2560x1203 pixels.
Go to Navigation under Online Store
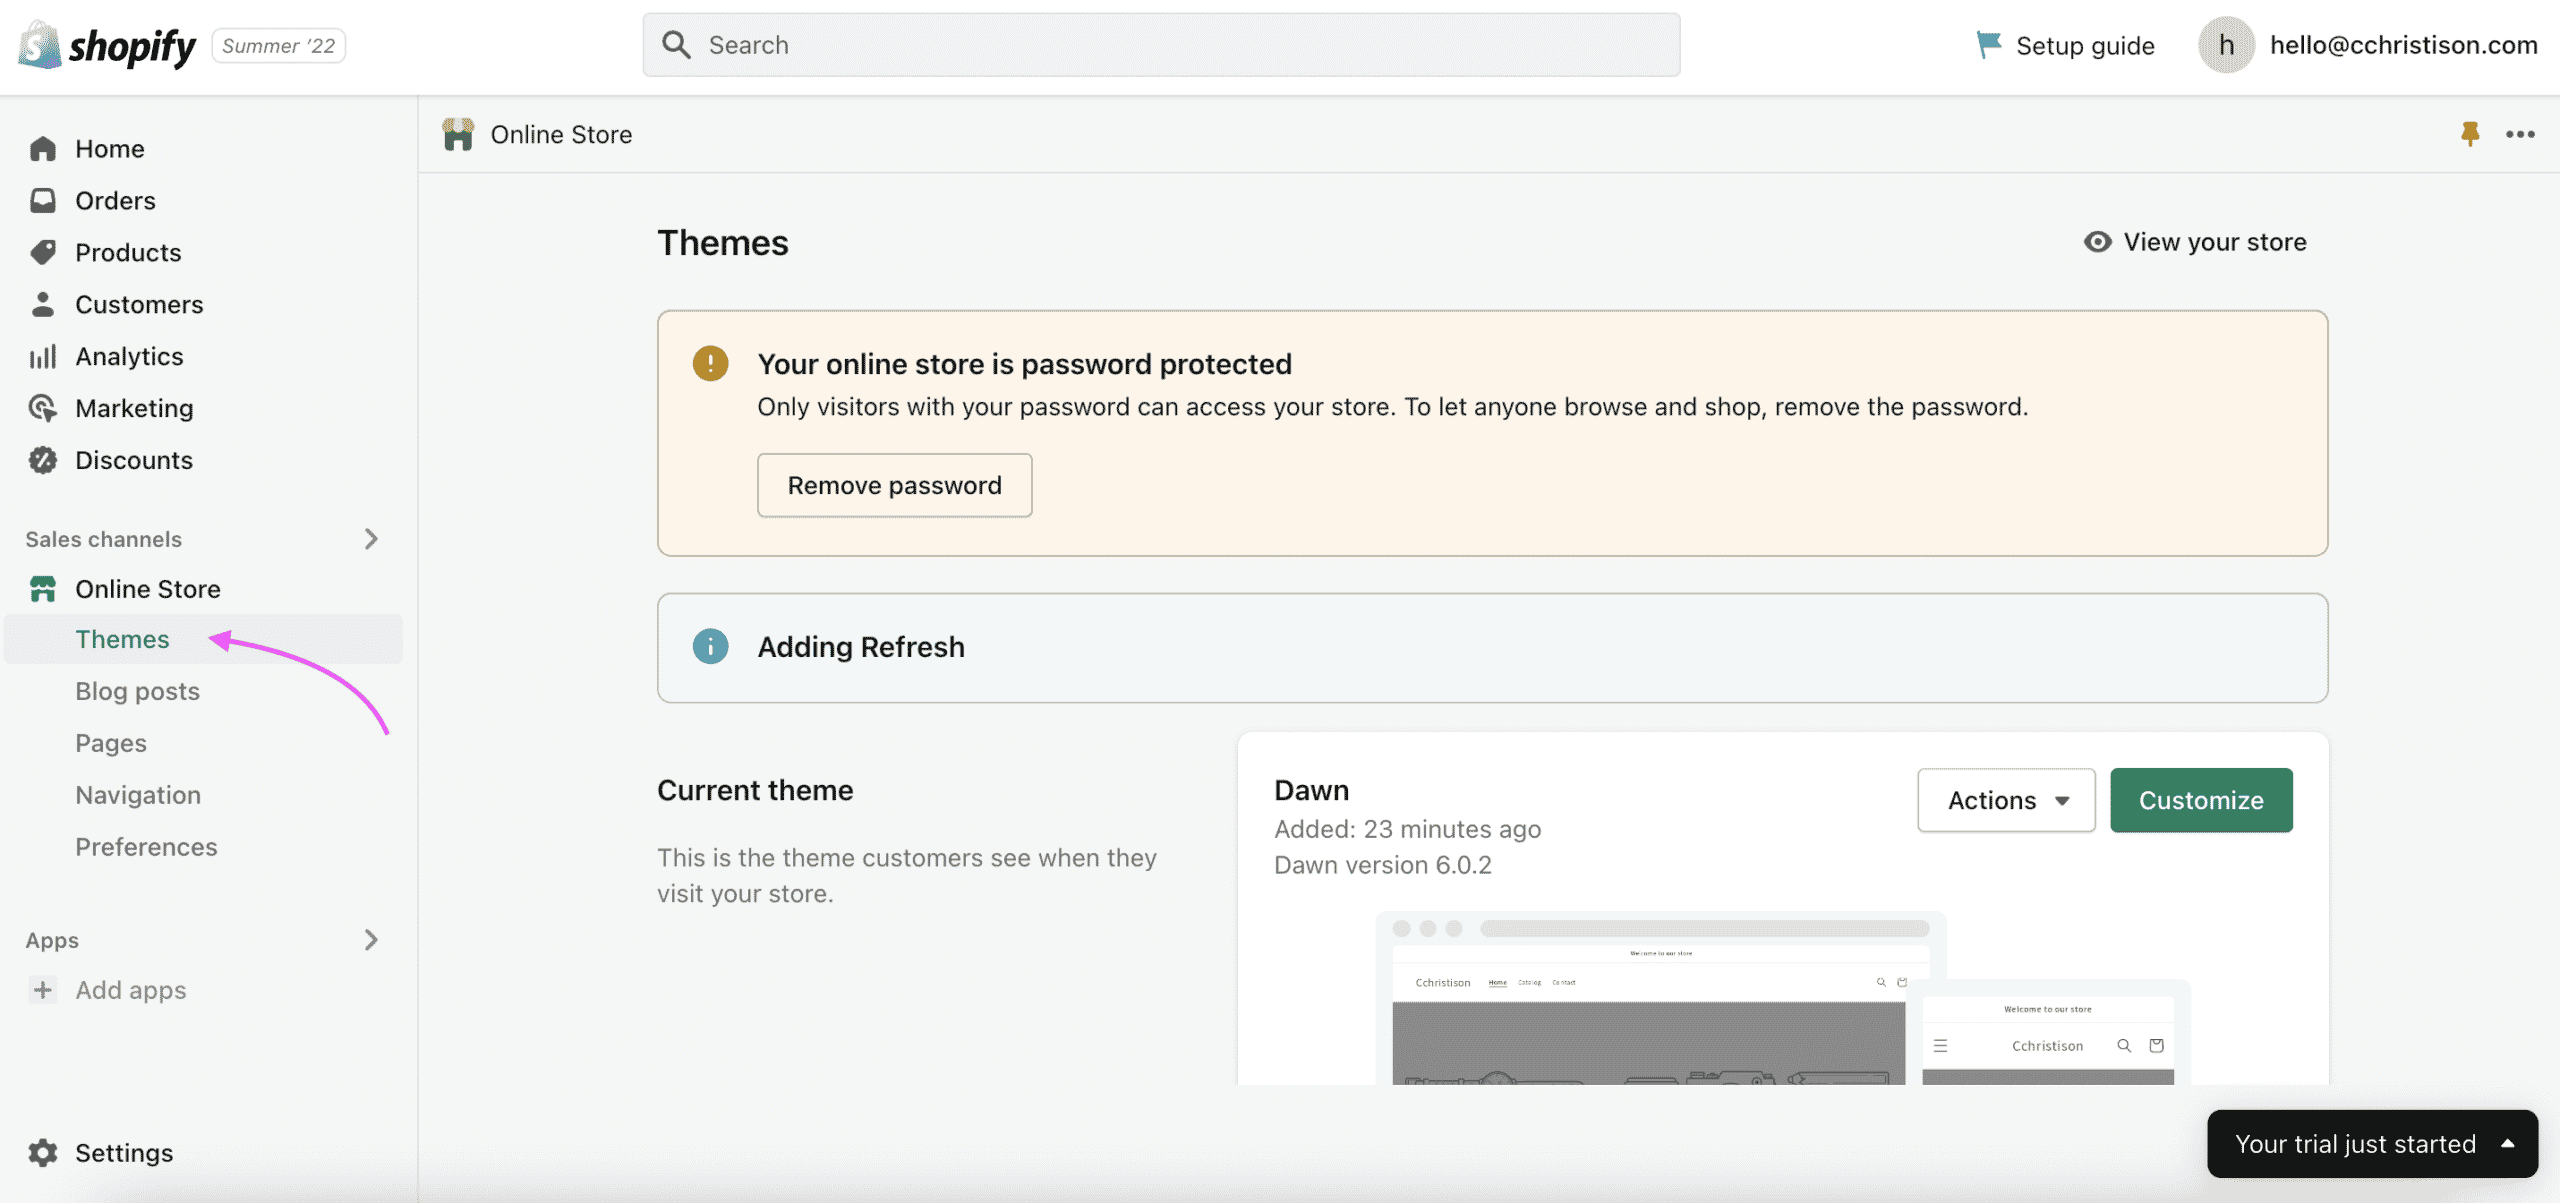138,795
